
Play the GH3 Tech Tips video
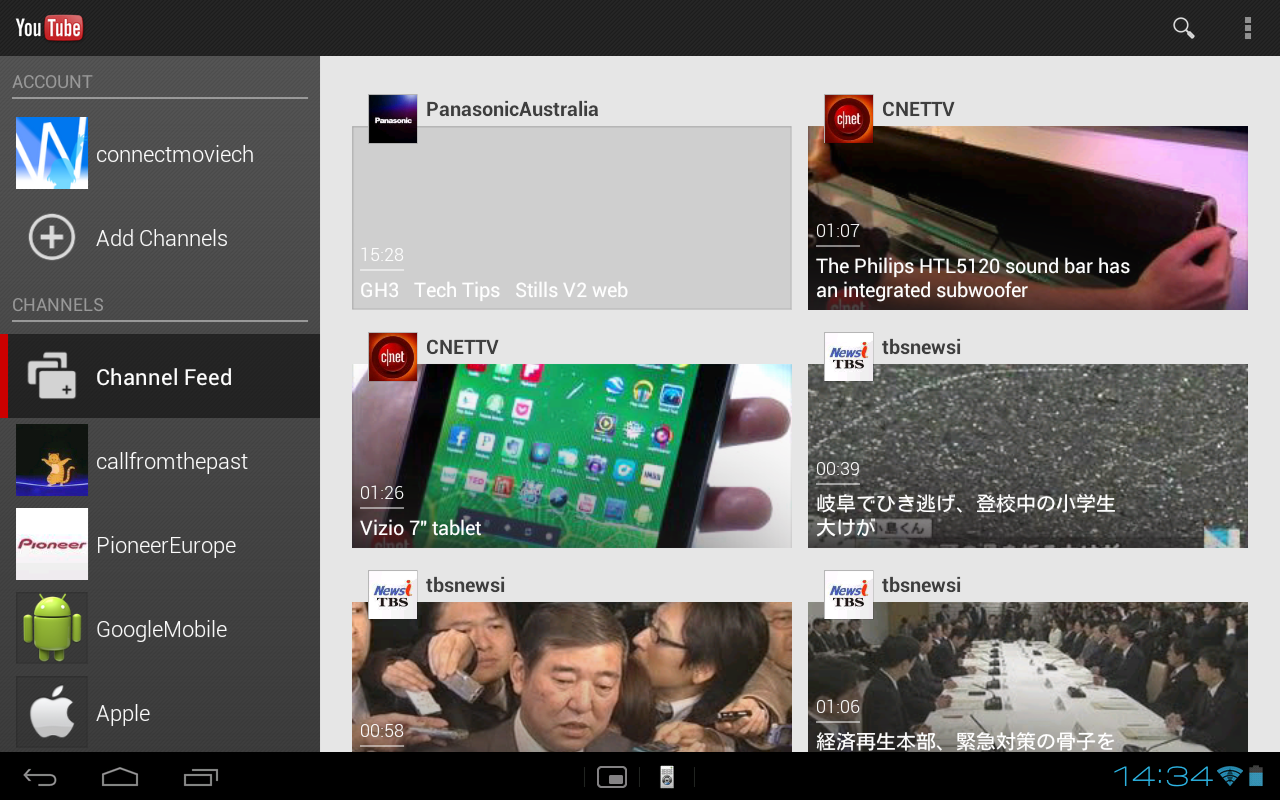572,217
